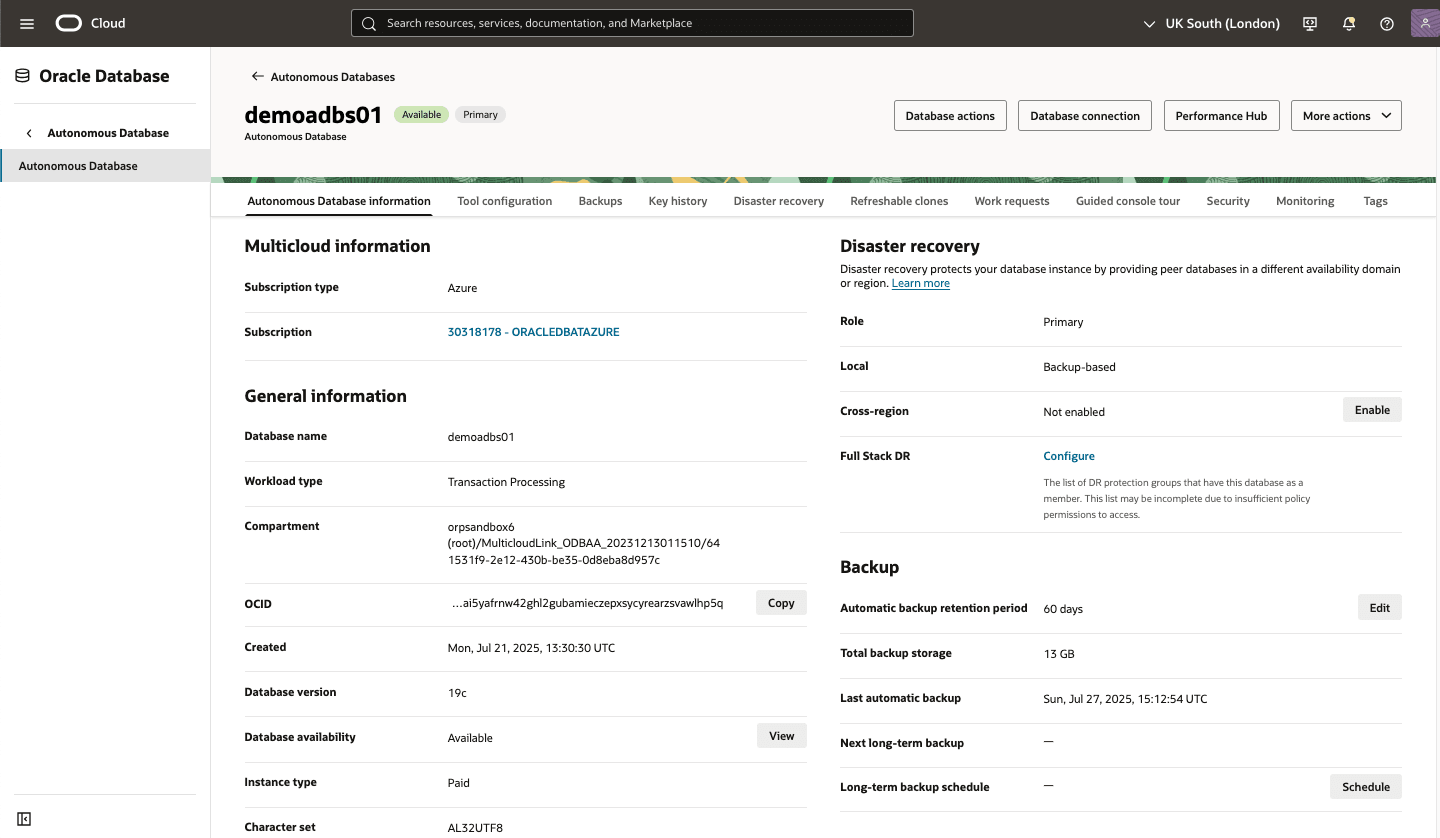Click the Oracle Cloud logo
This screenshot has width=1440, height=838.
pyautogui.click(x=68, y=22)
